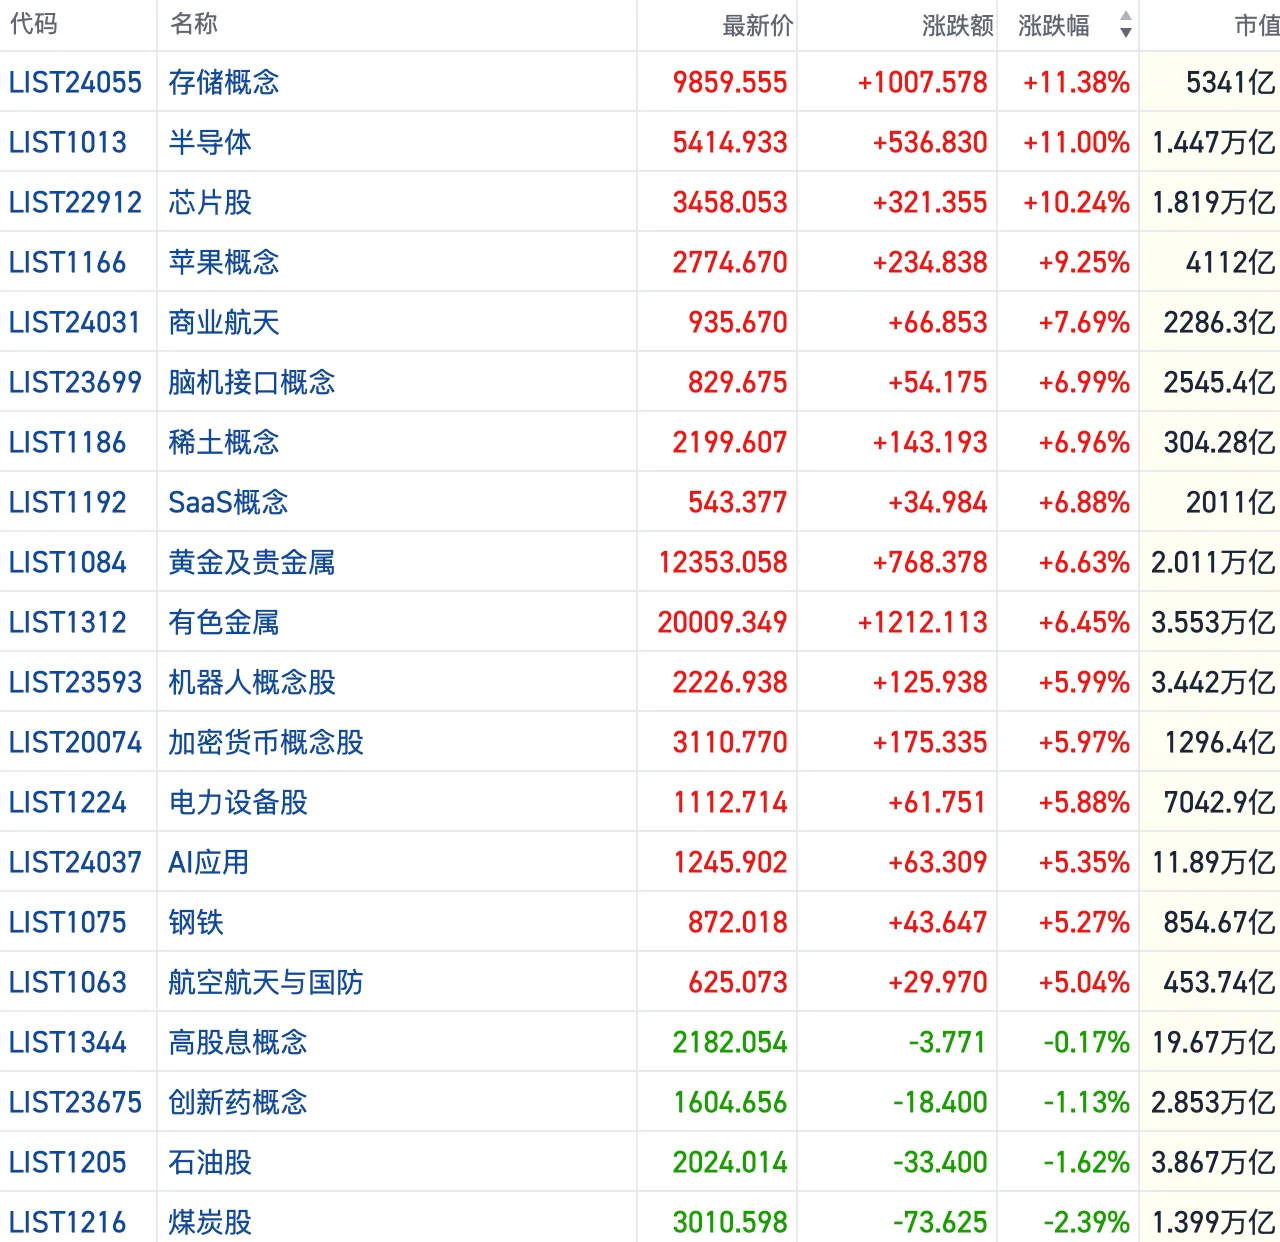The image size is (1280, 1242).
Task: Select the 加密货币概念股 link
Action: [266, 742]
